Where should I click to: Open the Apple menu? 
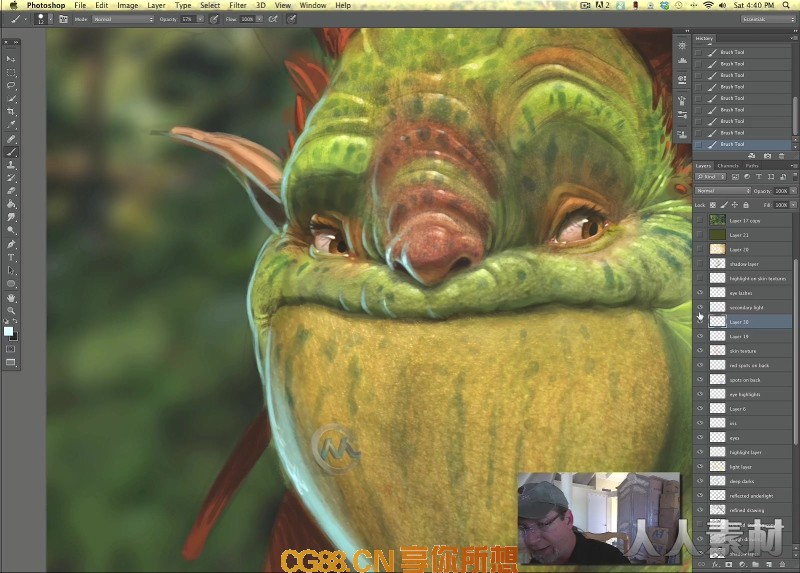(14, 5)
